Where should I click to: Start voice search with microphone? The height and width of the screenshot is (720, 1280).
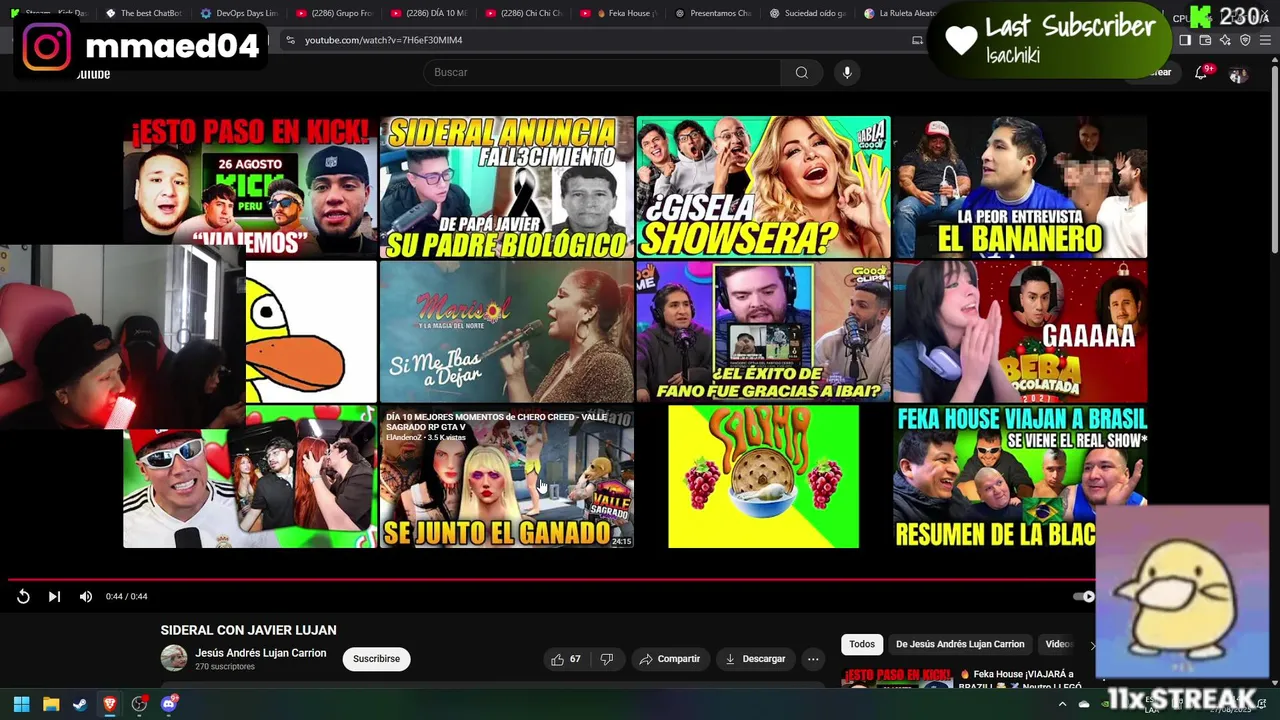coord(847,72)
